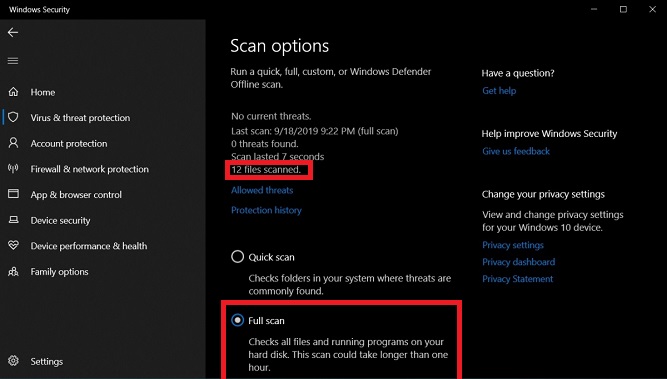Viewport: 667px width, 379px height.
Task: Click the Account protection person icon
Action: (x=13, y=143)
